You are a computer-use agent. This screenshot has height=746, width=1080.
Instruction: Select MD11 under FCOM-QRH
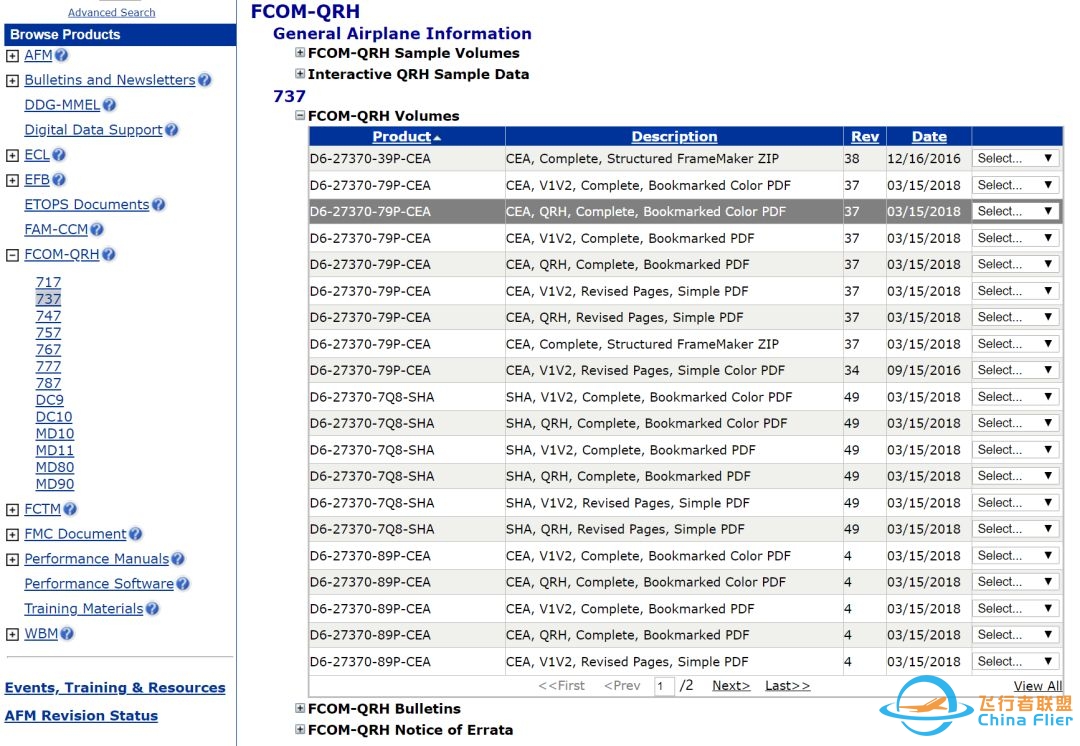[x=54, y=450]
